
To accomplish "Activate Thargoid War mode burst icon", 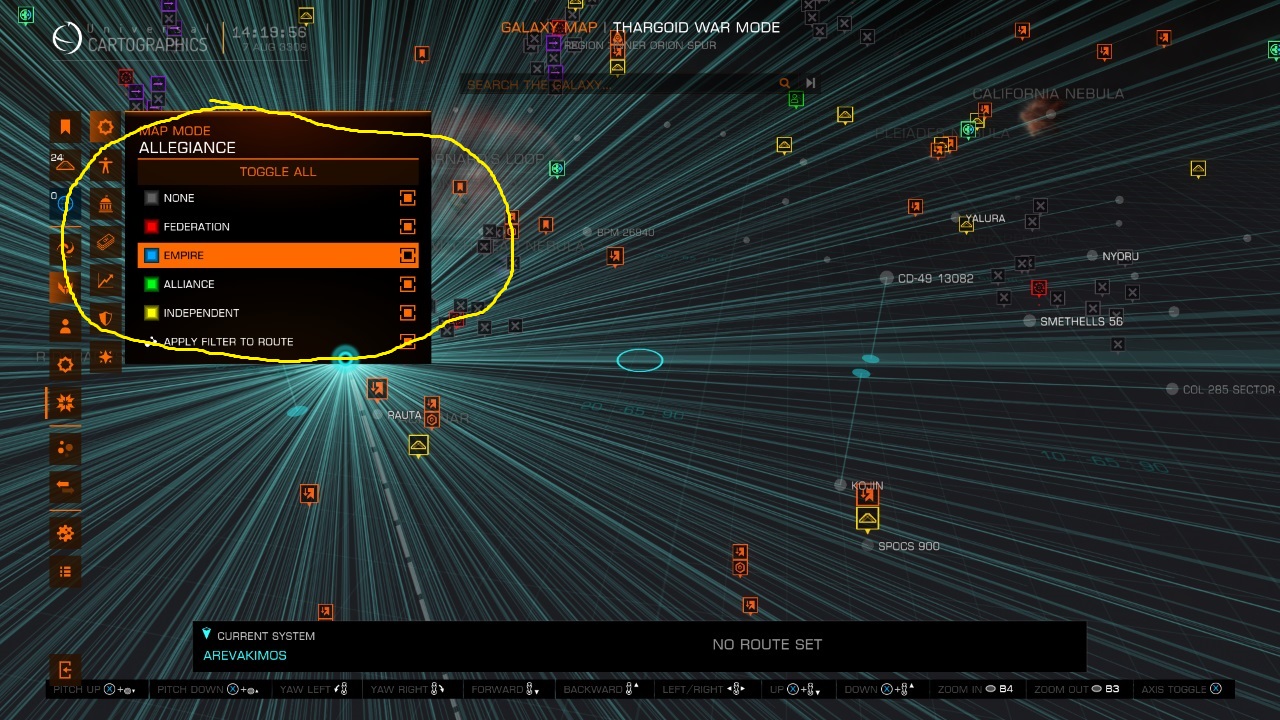I will click(65, 403).
